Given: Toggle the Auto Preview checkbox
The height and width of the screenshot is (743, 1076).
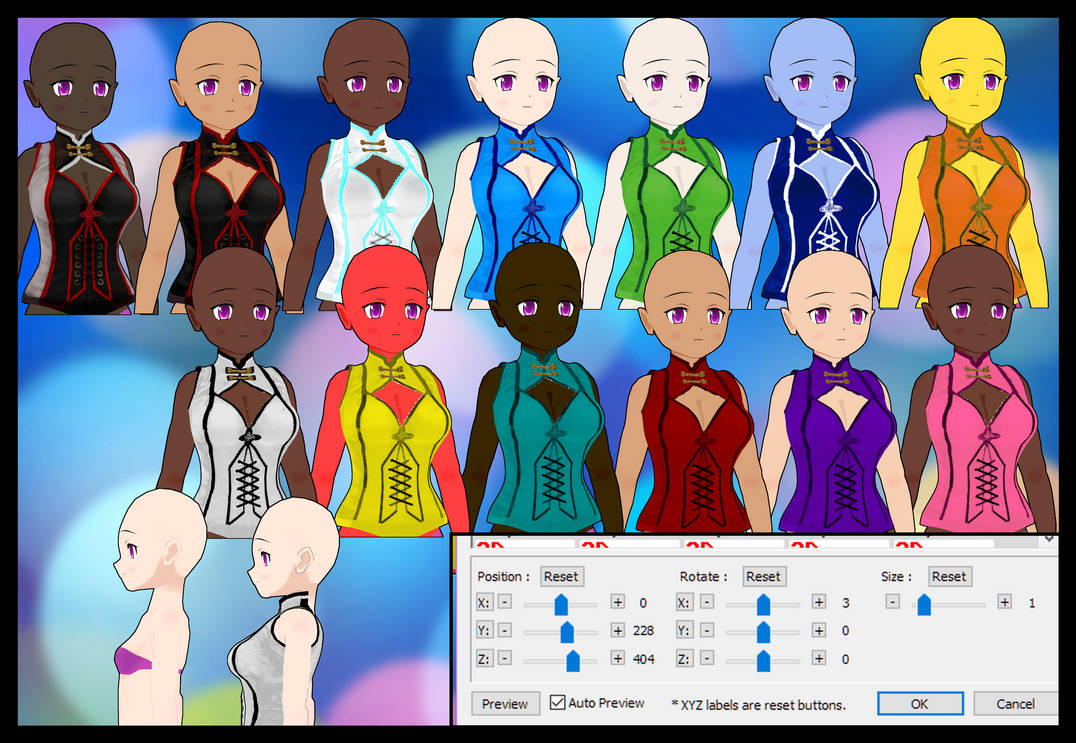Looking at the screenshot, I should point(558,703).
